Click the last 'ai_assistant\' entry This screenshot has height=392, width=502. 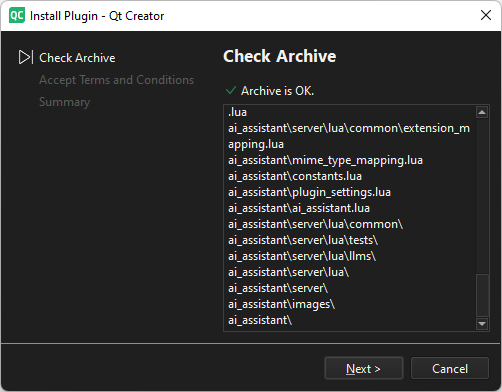coord(260,320)
